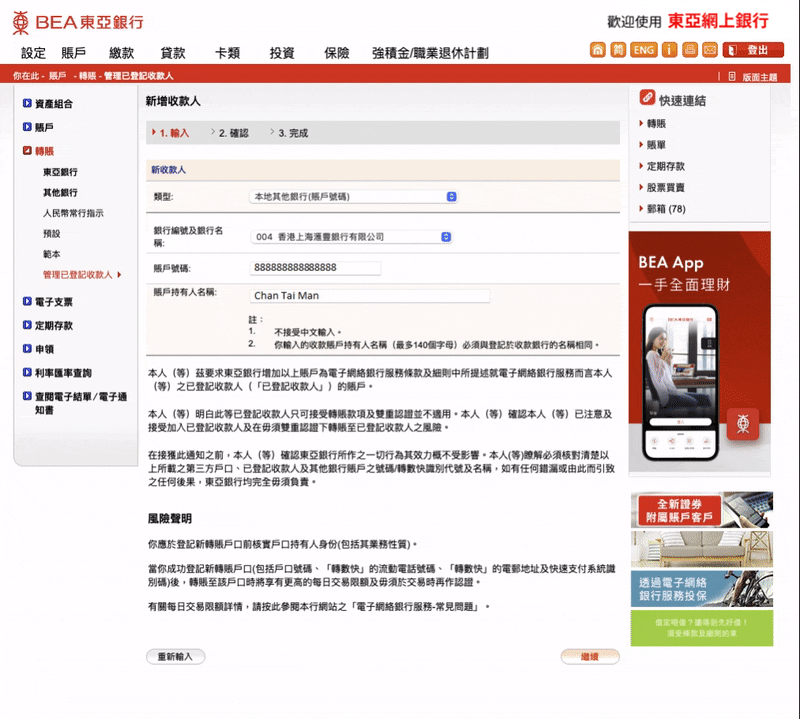Open the information "i" icon

point(669,49)
